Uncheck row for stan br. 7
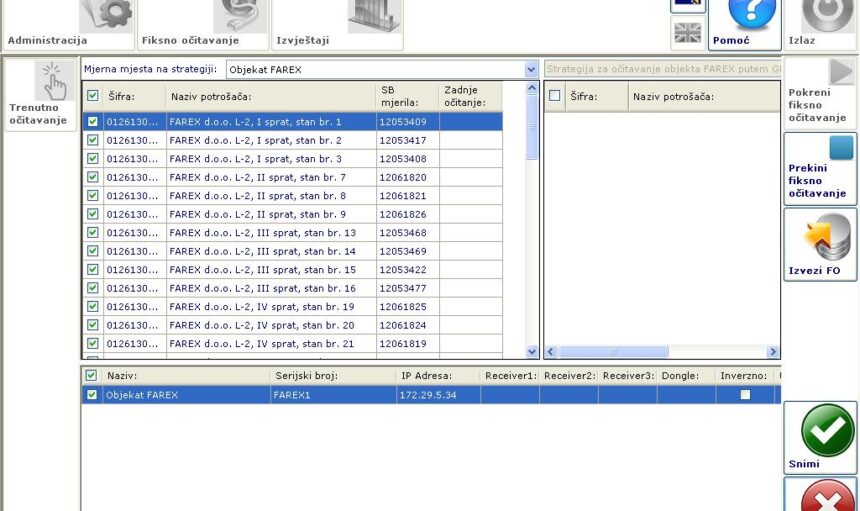The image size is (860, 511). (93, 177)
